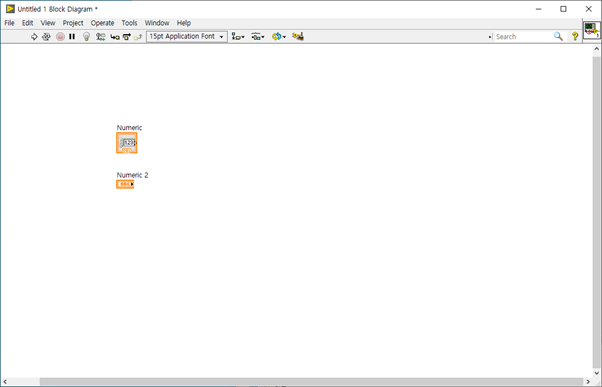Click the "Numeric" label text

click(129, 127)
